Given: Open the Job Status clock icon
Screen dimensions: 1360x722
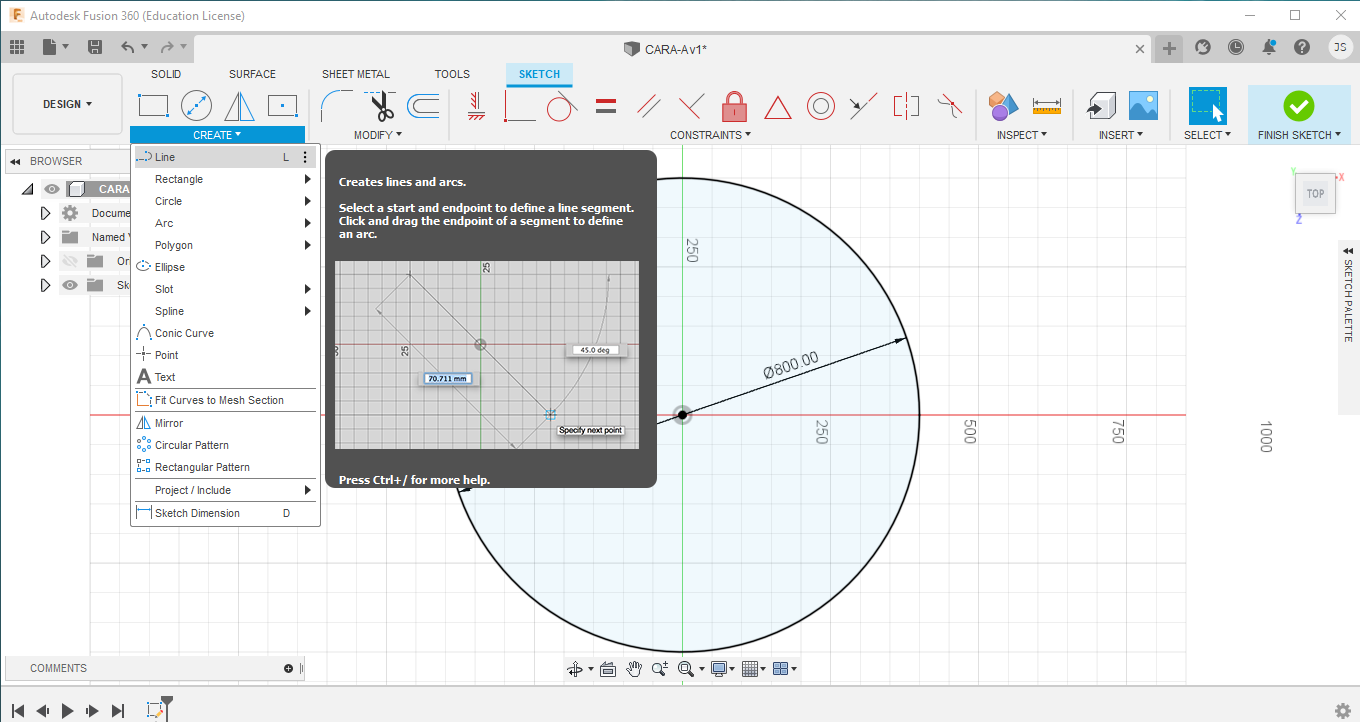Looking at the screenshot, I should pos(1236,47).
